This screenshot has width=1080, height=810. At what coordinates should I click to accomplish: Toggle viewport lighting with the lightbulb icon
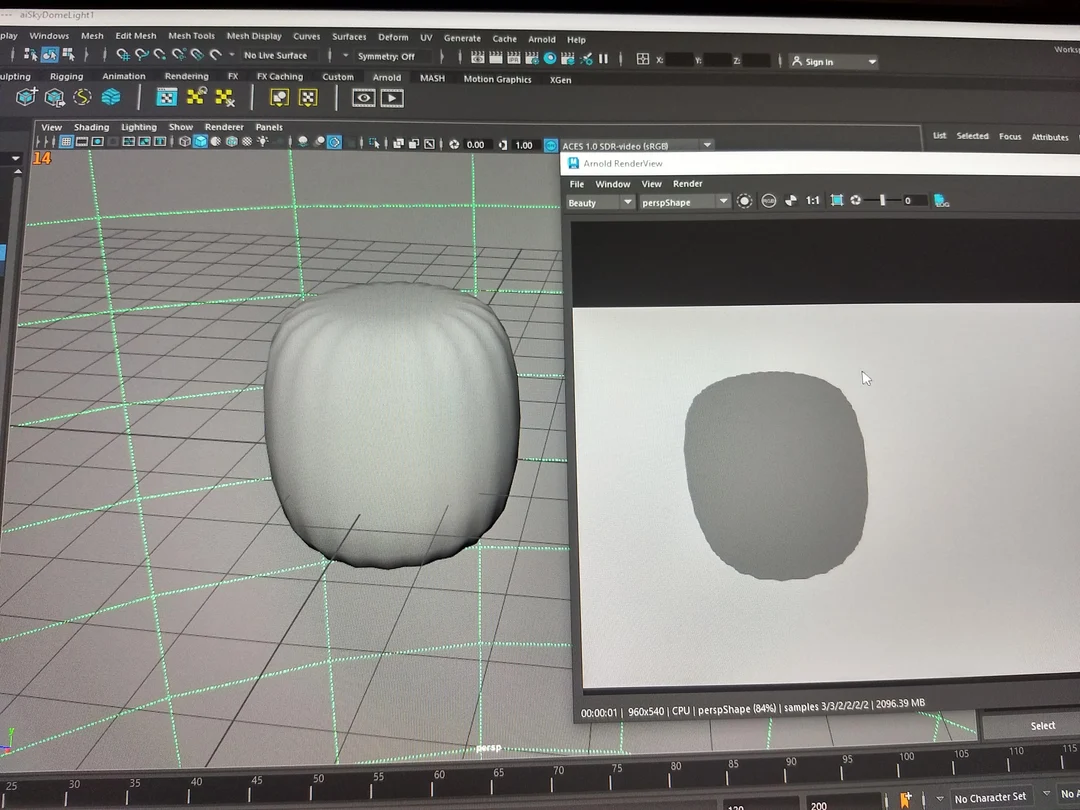[265, 141]
